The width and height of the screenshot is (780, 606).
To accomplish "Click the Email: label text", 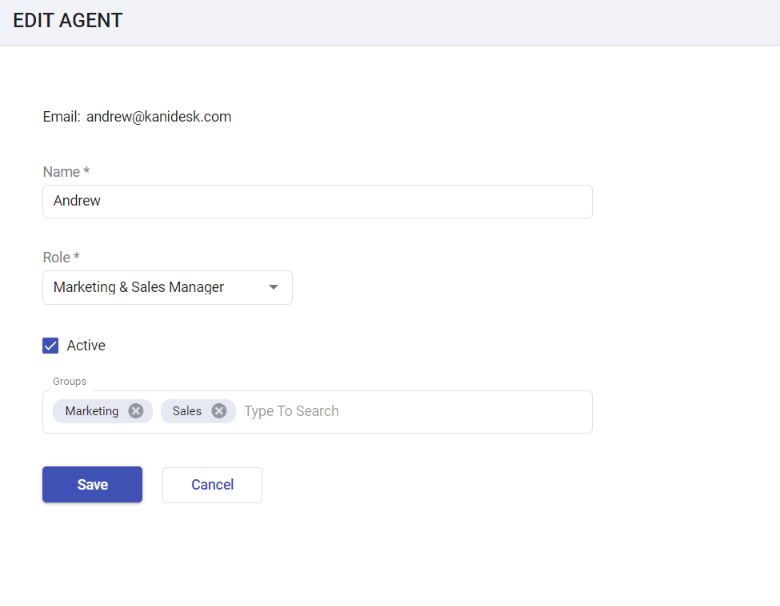I will point(62,116).
